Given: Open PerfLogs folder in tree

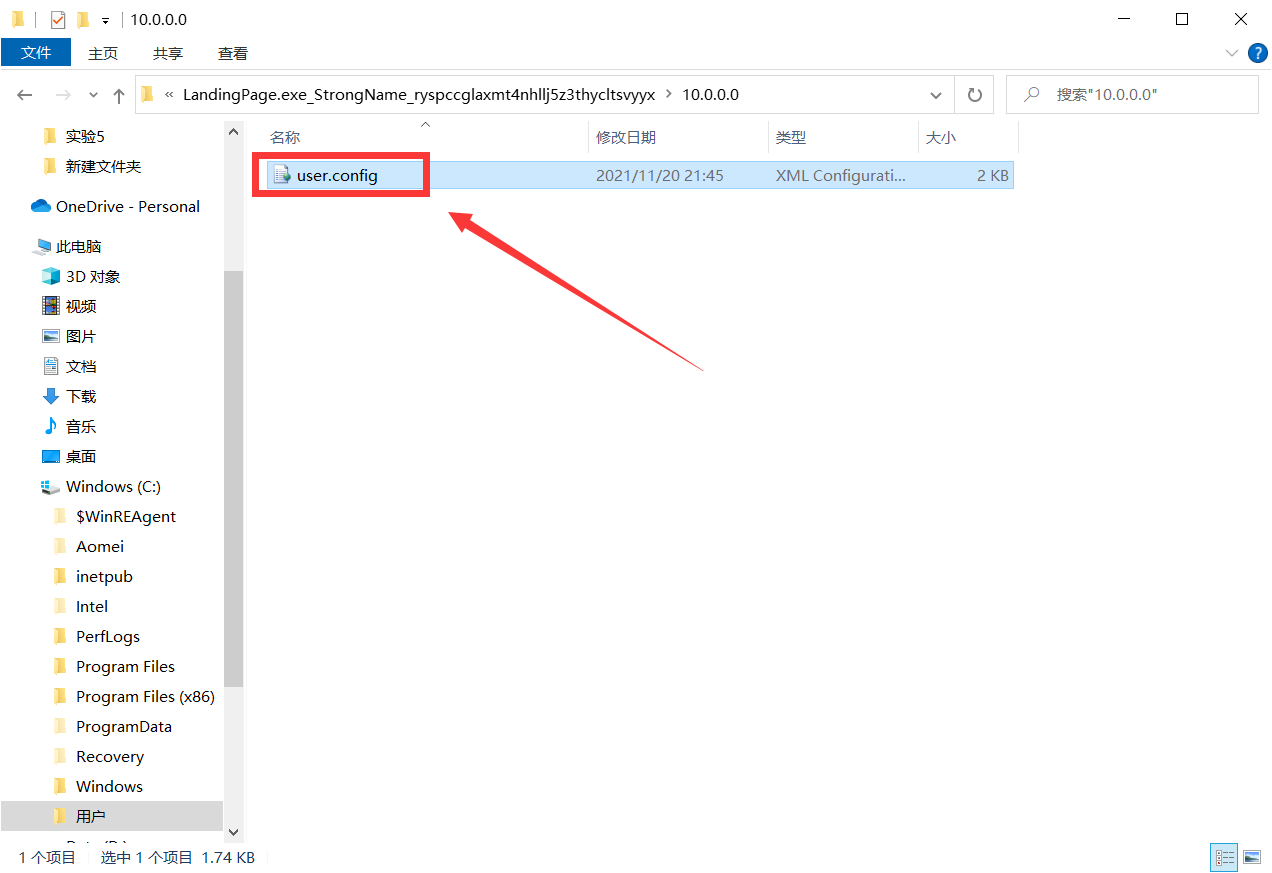Looking at the screenshot, I should point(108,636).
